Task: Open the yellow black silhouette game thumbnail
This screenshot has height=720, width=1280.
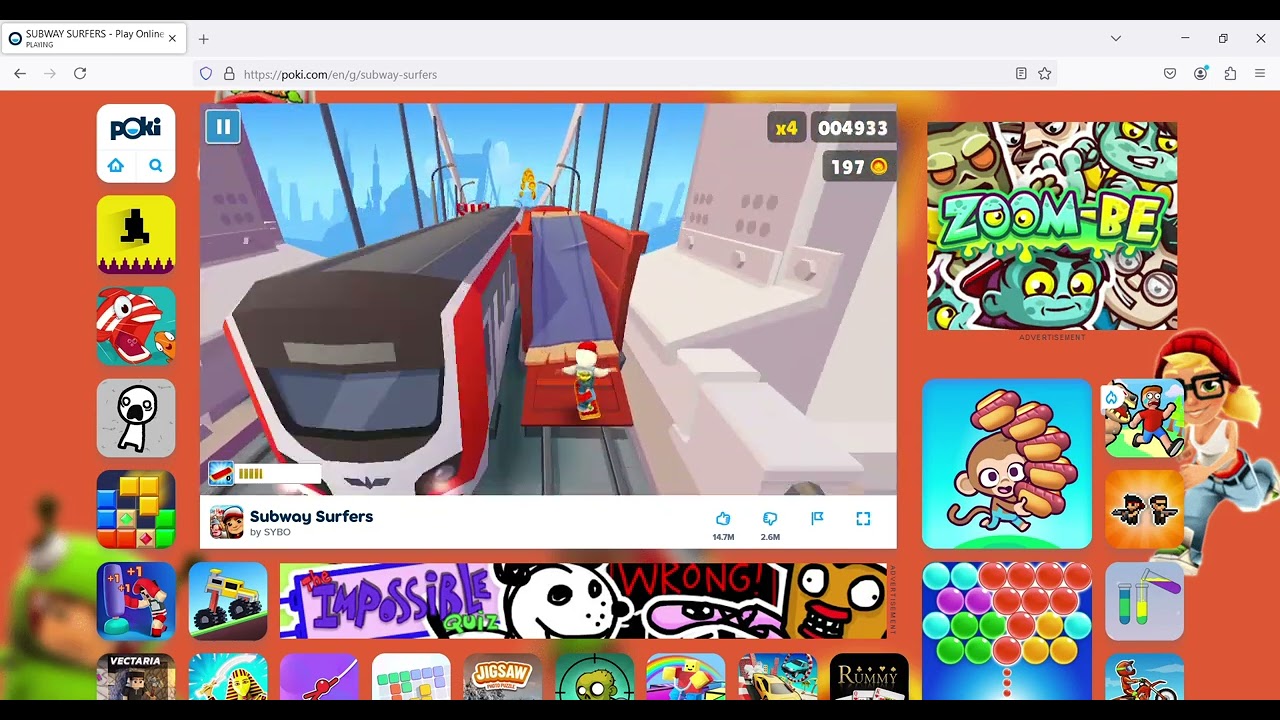Action: [136, 234]
